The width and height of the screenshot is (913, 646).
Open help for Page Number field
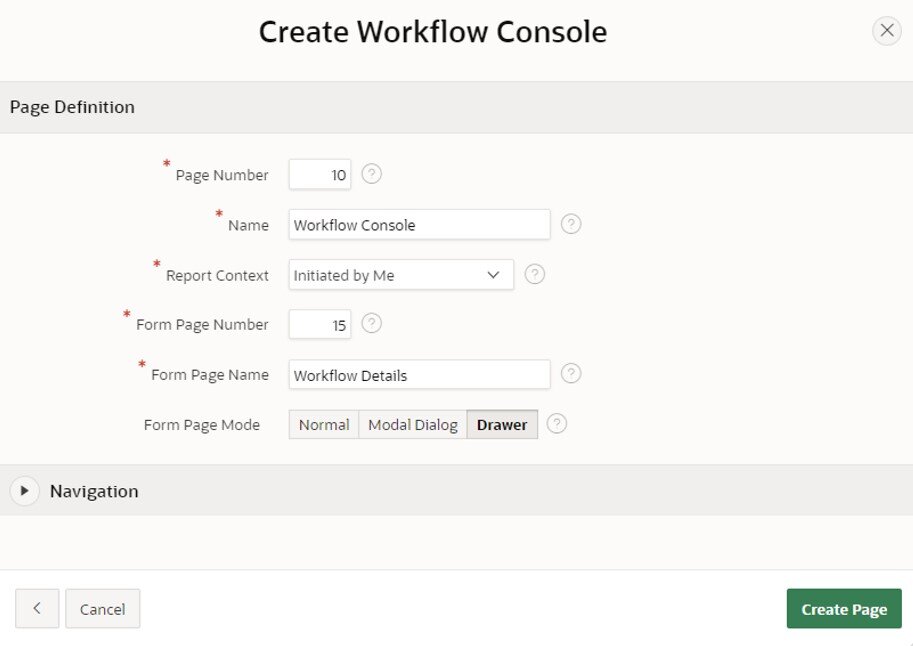pos(371,174)
